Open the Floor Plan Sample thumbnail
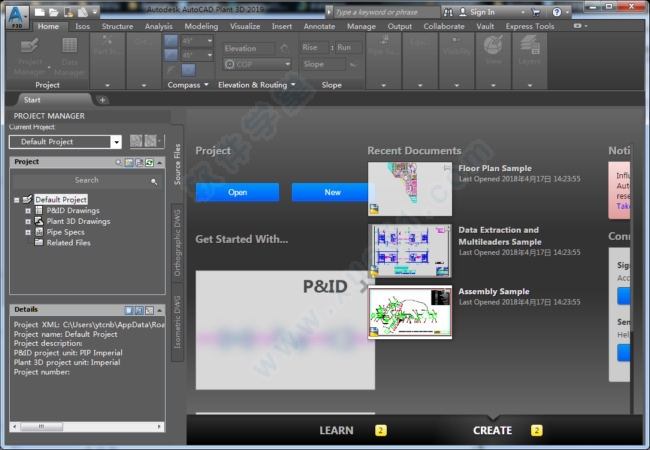Screen dimensions: 650x450 (x=410, y=189)
